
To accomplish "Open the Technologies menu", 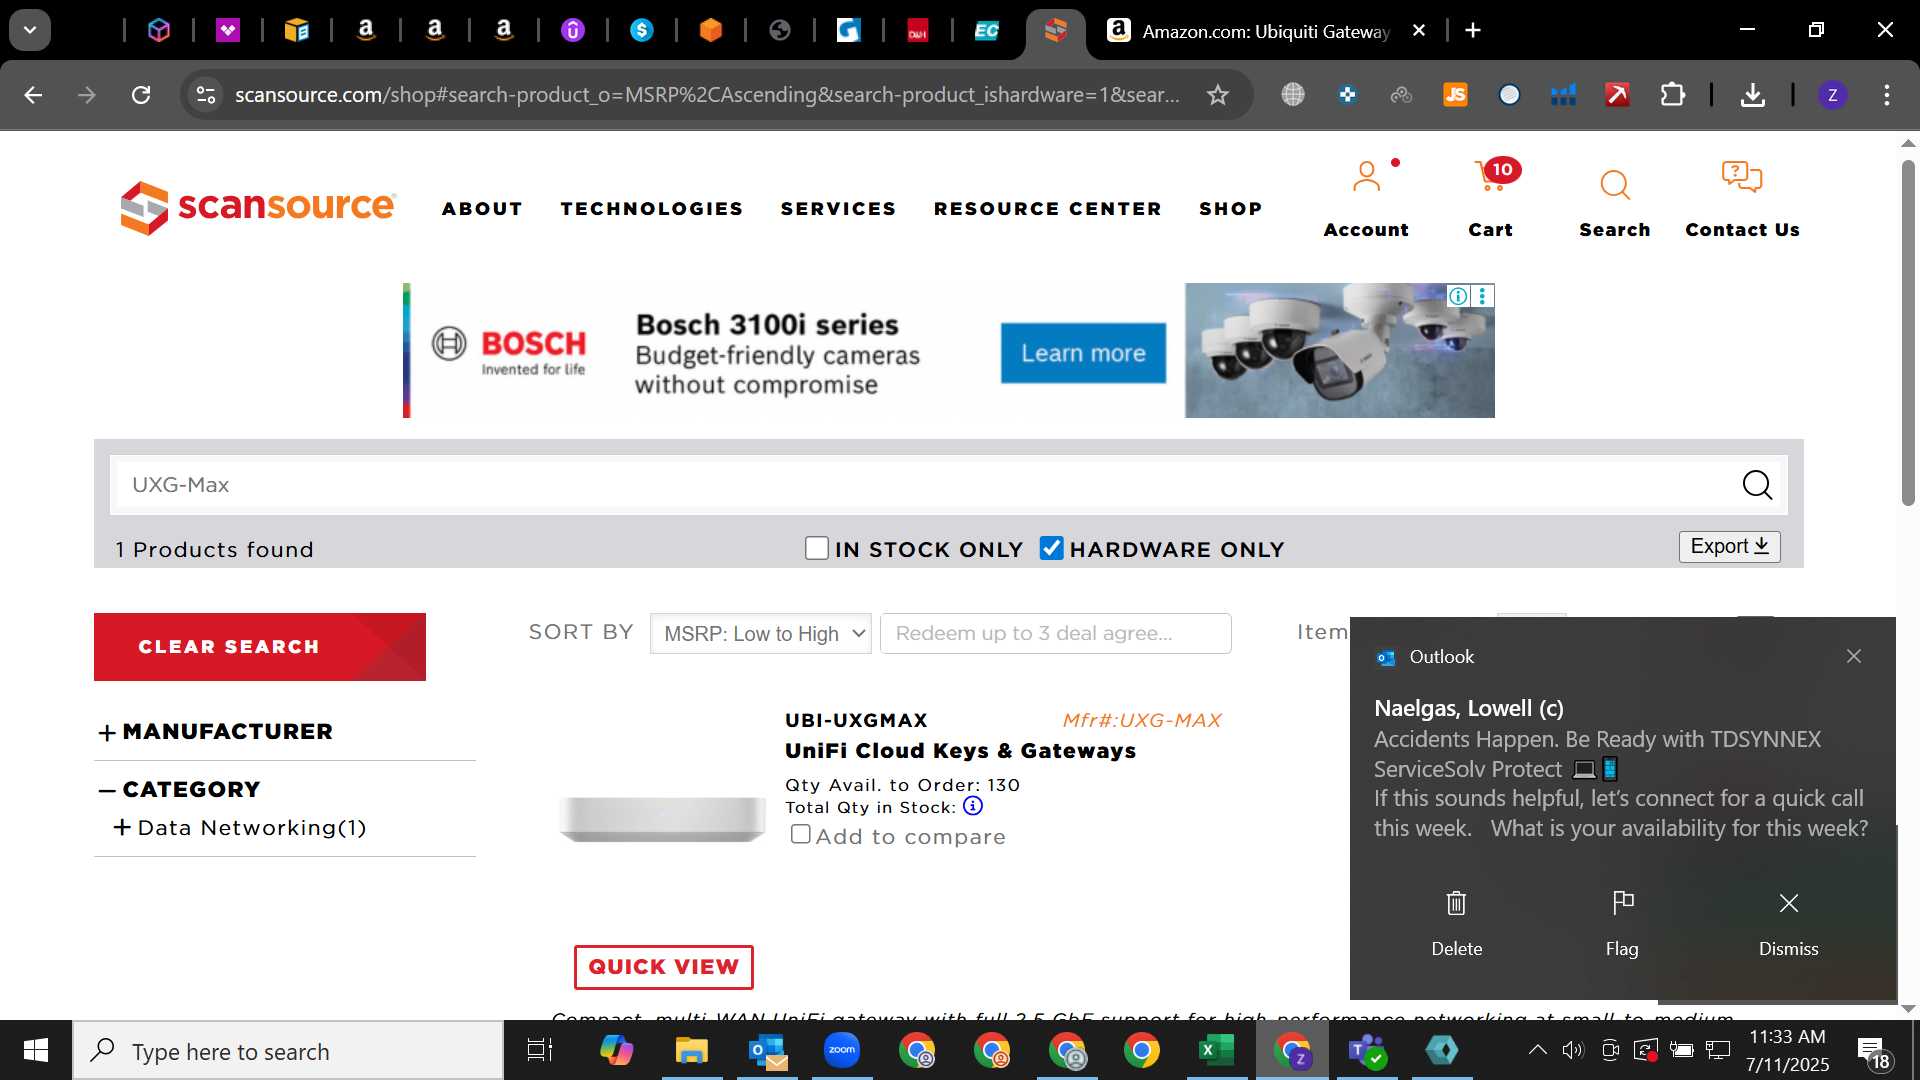I will [x=651, y=208].
